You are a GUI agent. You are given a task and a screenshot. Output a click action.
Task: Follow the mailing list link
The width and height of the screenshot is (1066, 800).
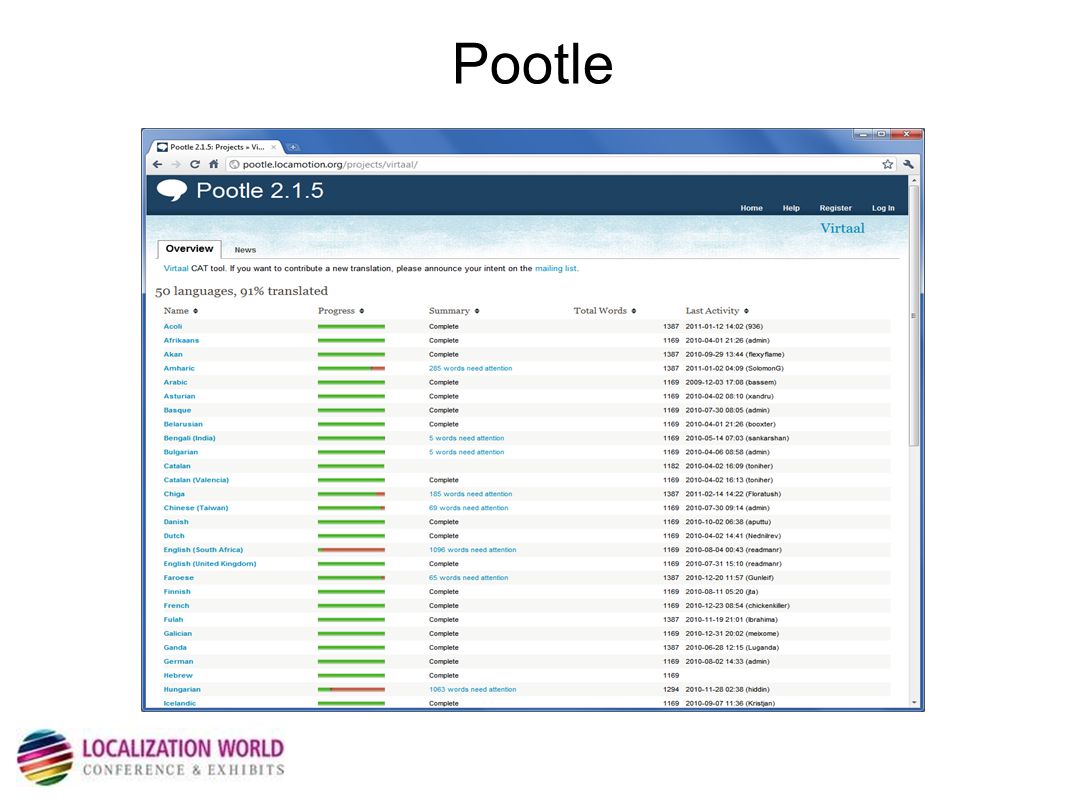[x=555, y=268]
